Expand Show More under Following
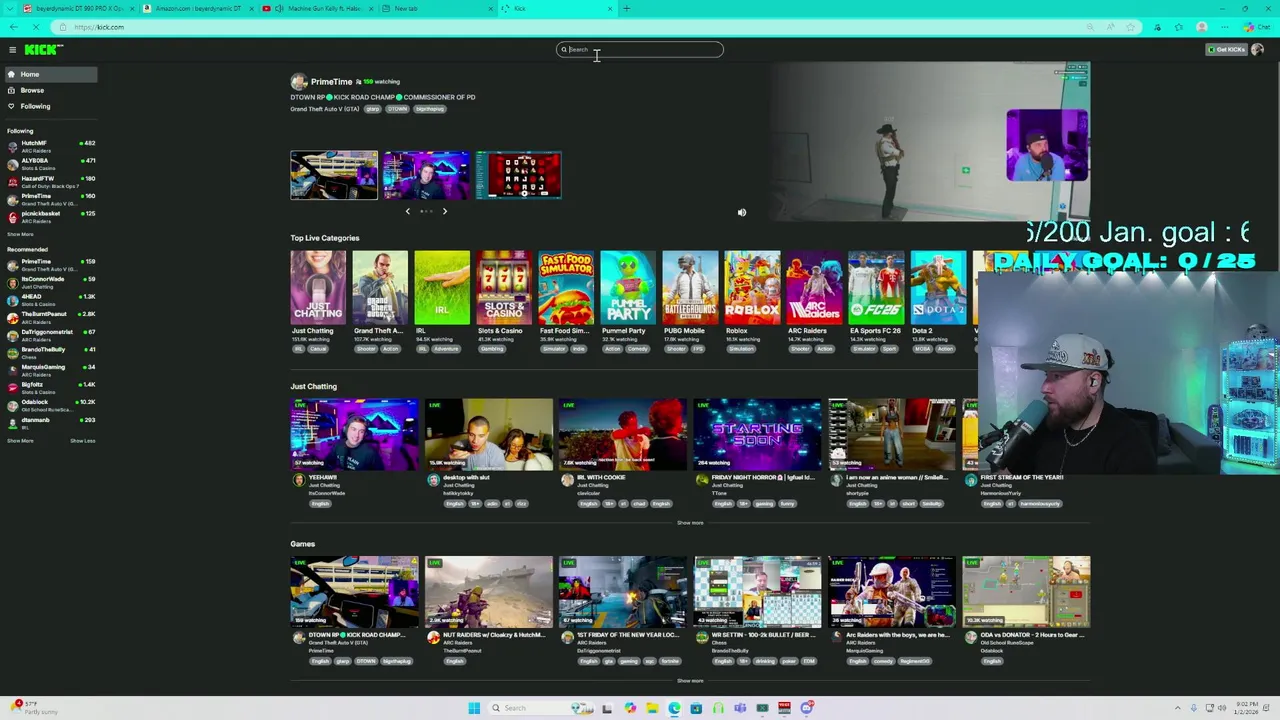This screenshot has width=1280, height=720. [x=20, y=234]
